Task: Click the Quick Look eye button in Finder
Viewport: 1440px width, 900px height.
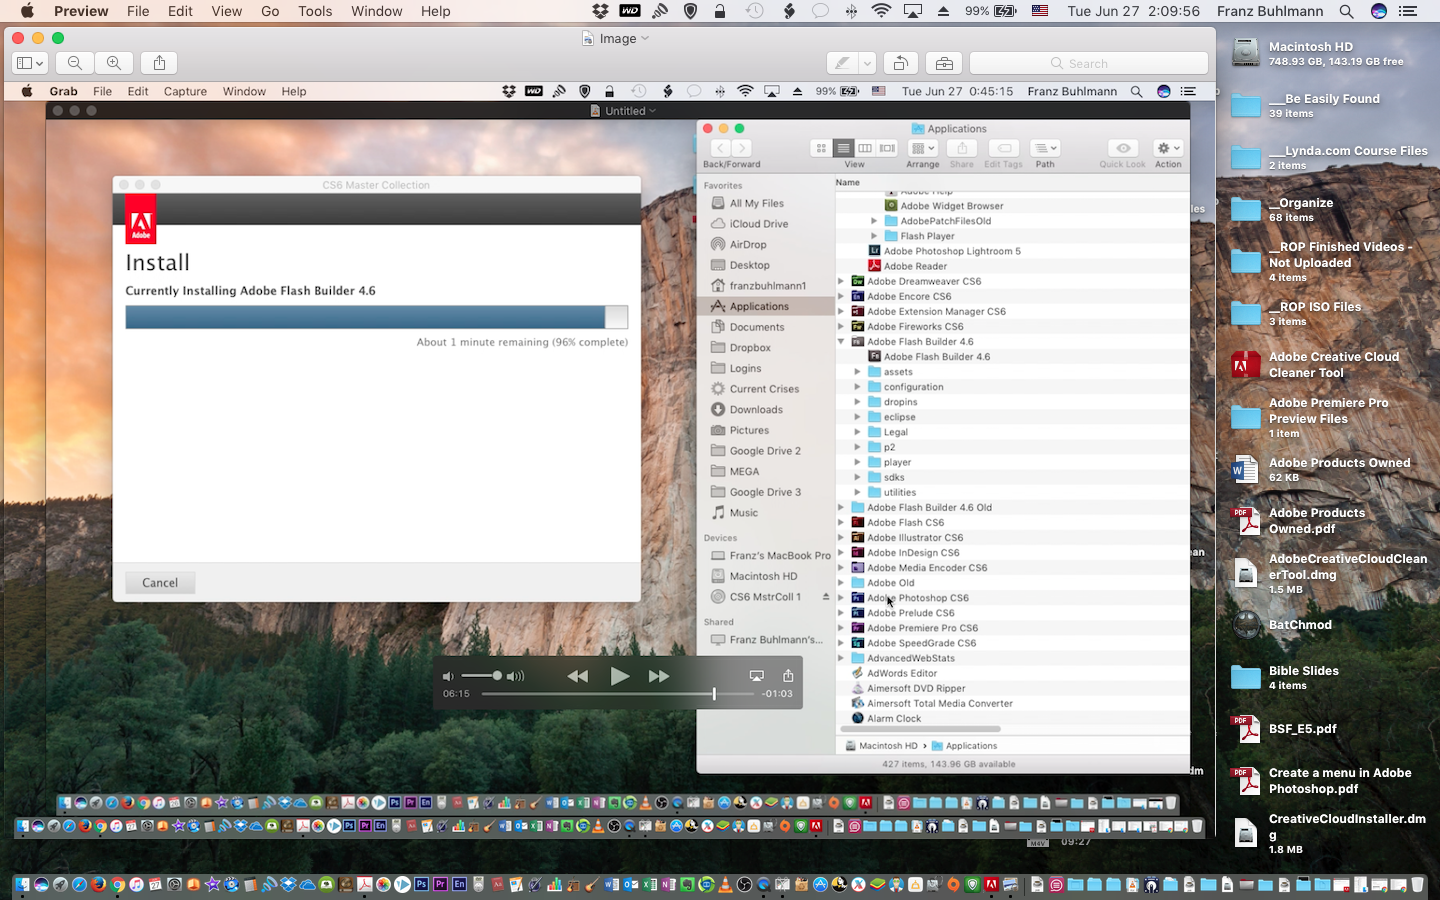Action: pyautogui.click(x=1123, y=148)
